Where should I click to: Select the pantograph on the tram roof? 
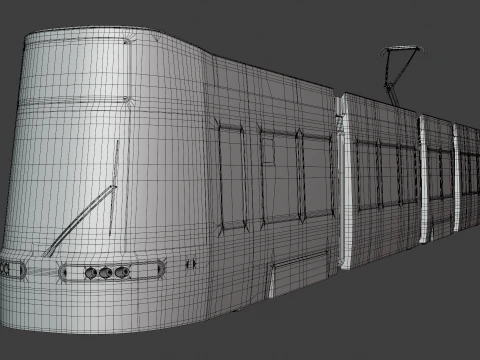(x=402, y=75)
